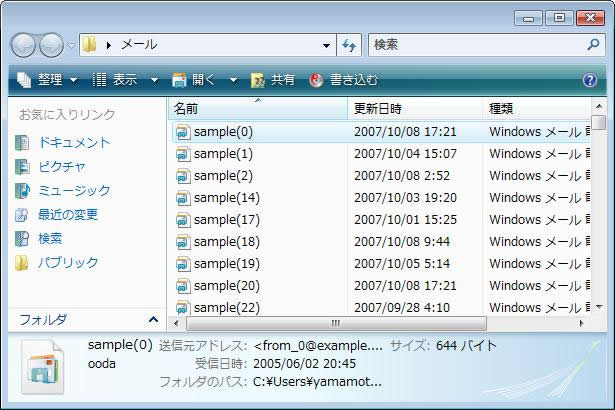The image size is (615, 410).
Task: Click the 共有 share button
Action: [x=273, y=80]
